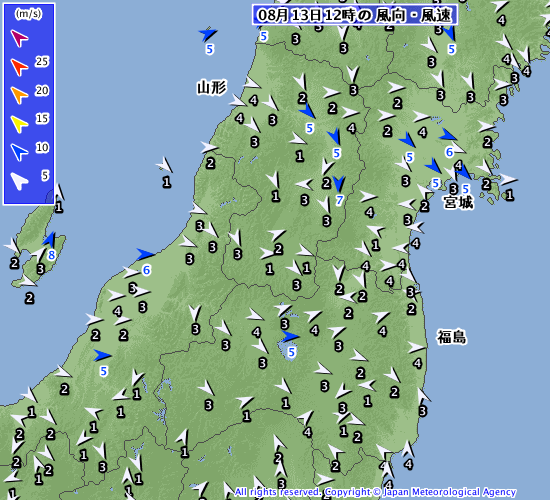
Task: Click the legend unit label (m/s)
Action: click(x=28, y=14)
